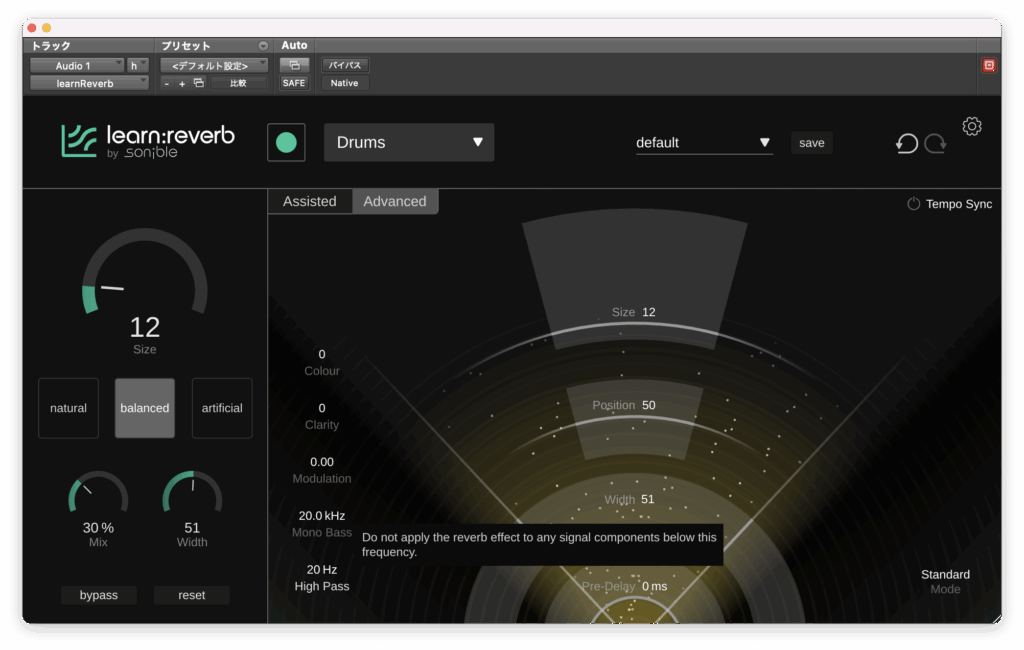Screen dimensions: 1024x650
Task: Click the sonible learn:reverb logo
Action: pyautogui.click(x=148, y=141)
